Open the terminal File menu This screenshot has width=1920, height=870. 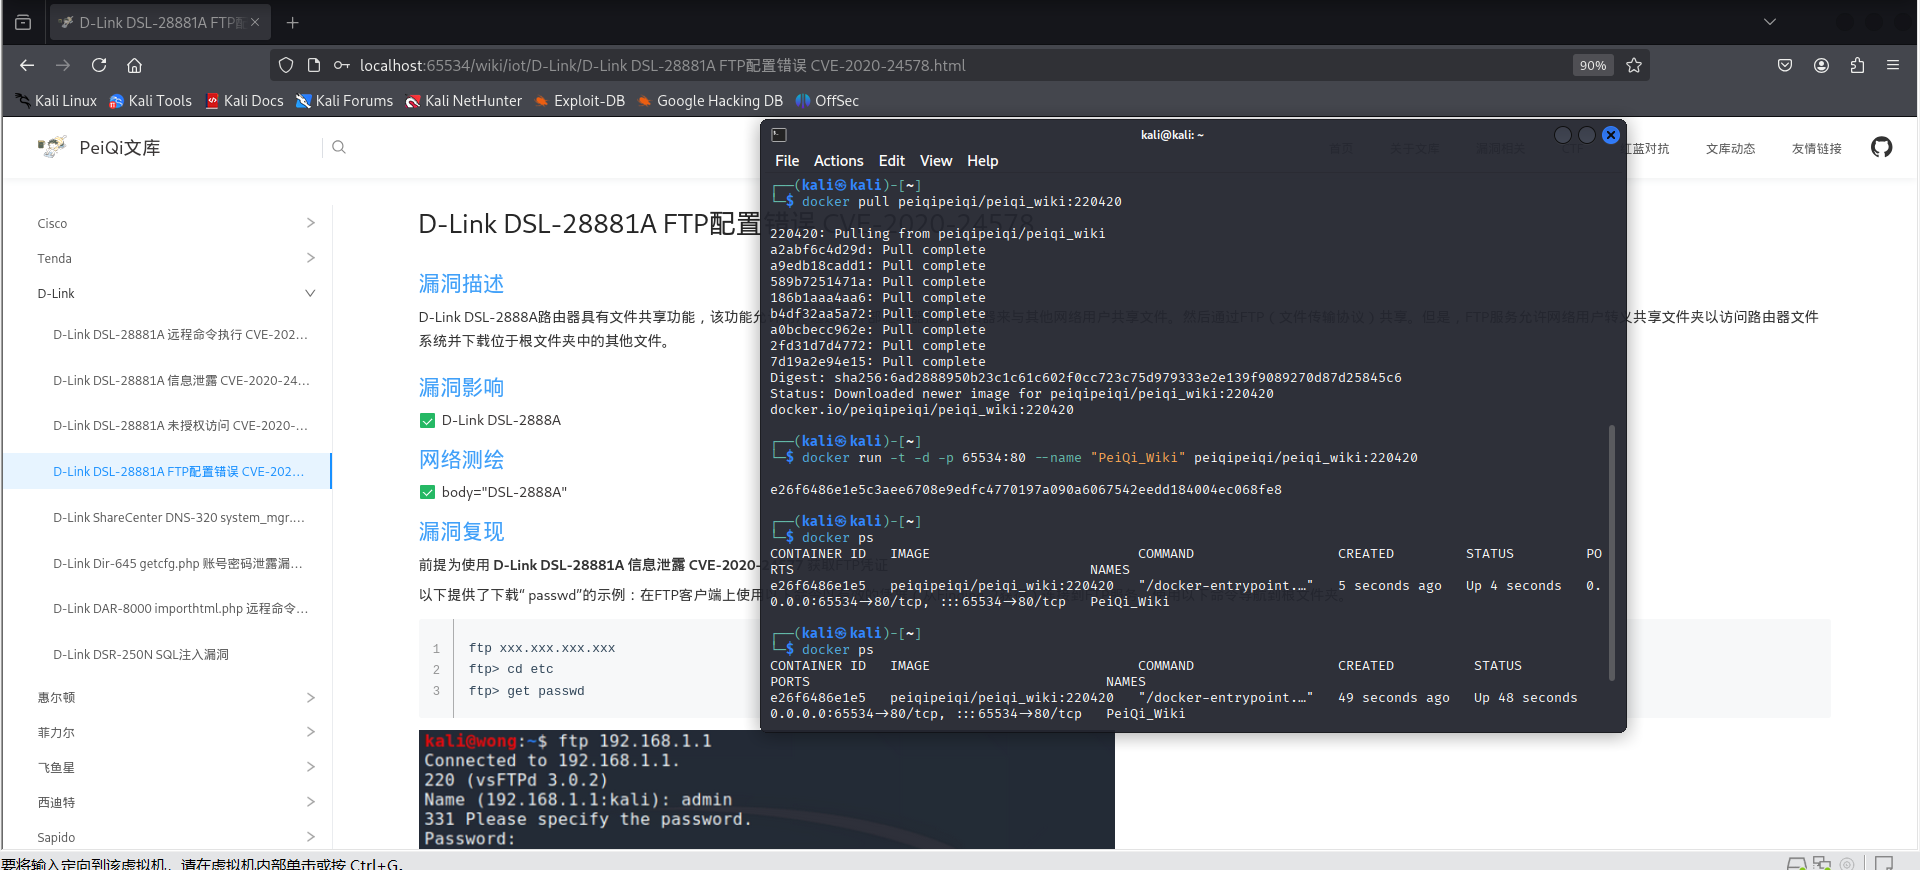pyautogui.click(x=787, y=161)
